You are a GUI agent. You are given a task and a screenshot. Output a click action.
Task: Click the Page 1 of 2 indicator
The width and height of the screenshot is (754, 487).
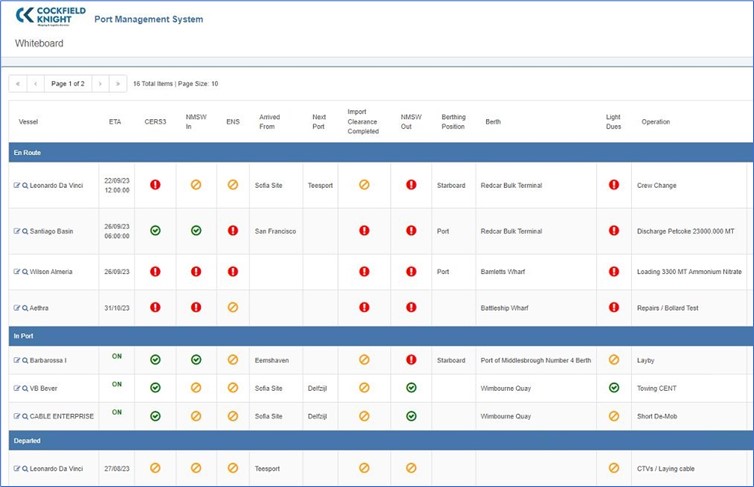point(68,84)
